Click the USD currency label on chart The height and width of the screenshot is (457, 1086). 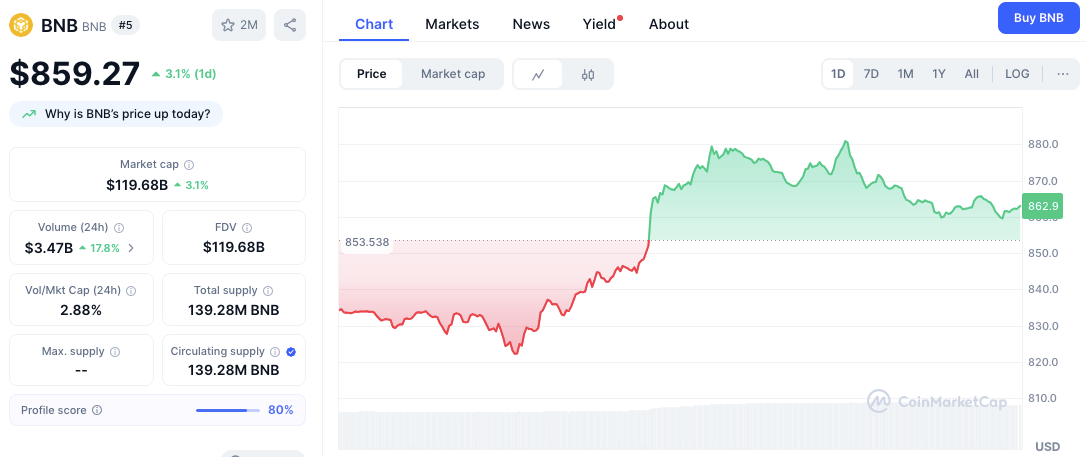[x=1047, y=446]
